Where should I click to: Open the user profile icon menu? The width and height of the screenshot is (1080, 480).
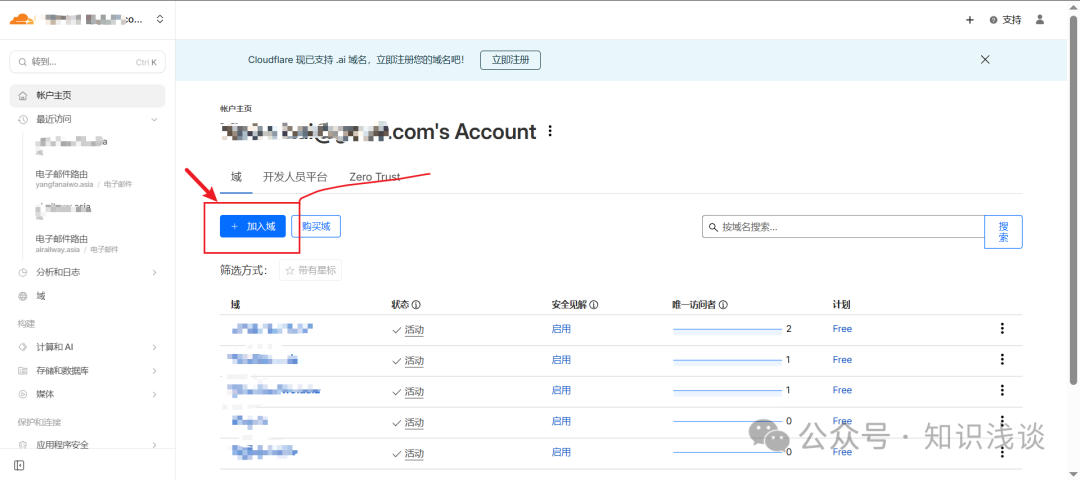[1040, 19]
